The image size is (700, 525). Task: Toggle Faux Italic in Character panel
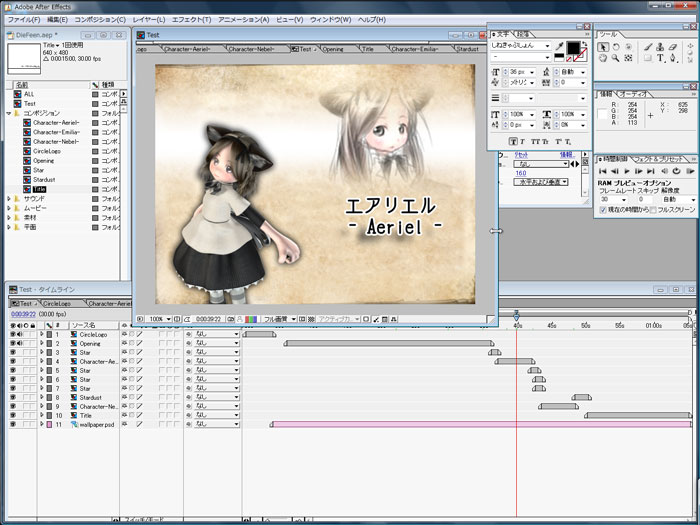523,142
